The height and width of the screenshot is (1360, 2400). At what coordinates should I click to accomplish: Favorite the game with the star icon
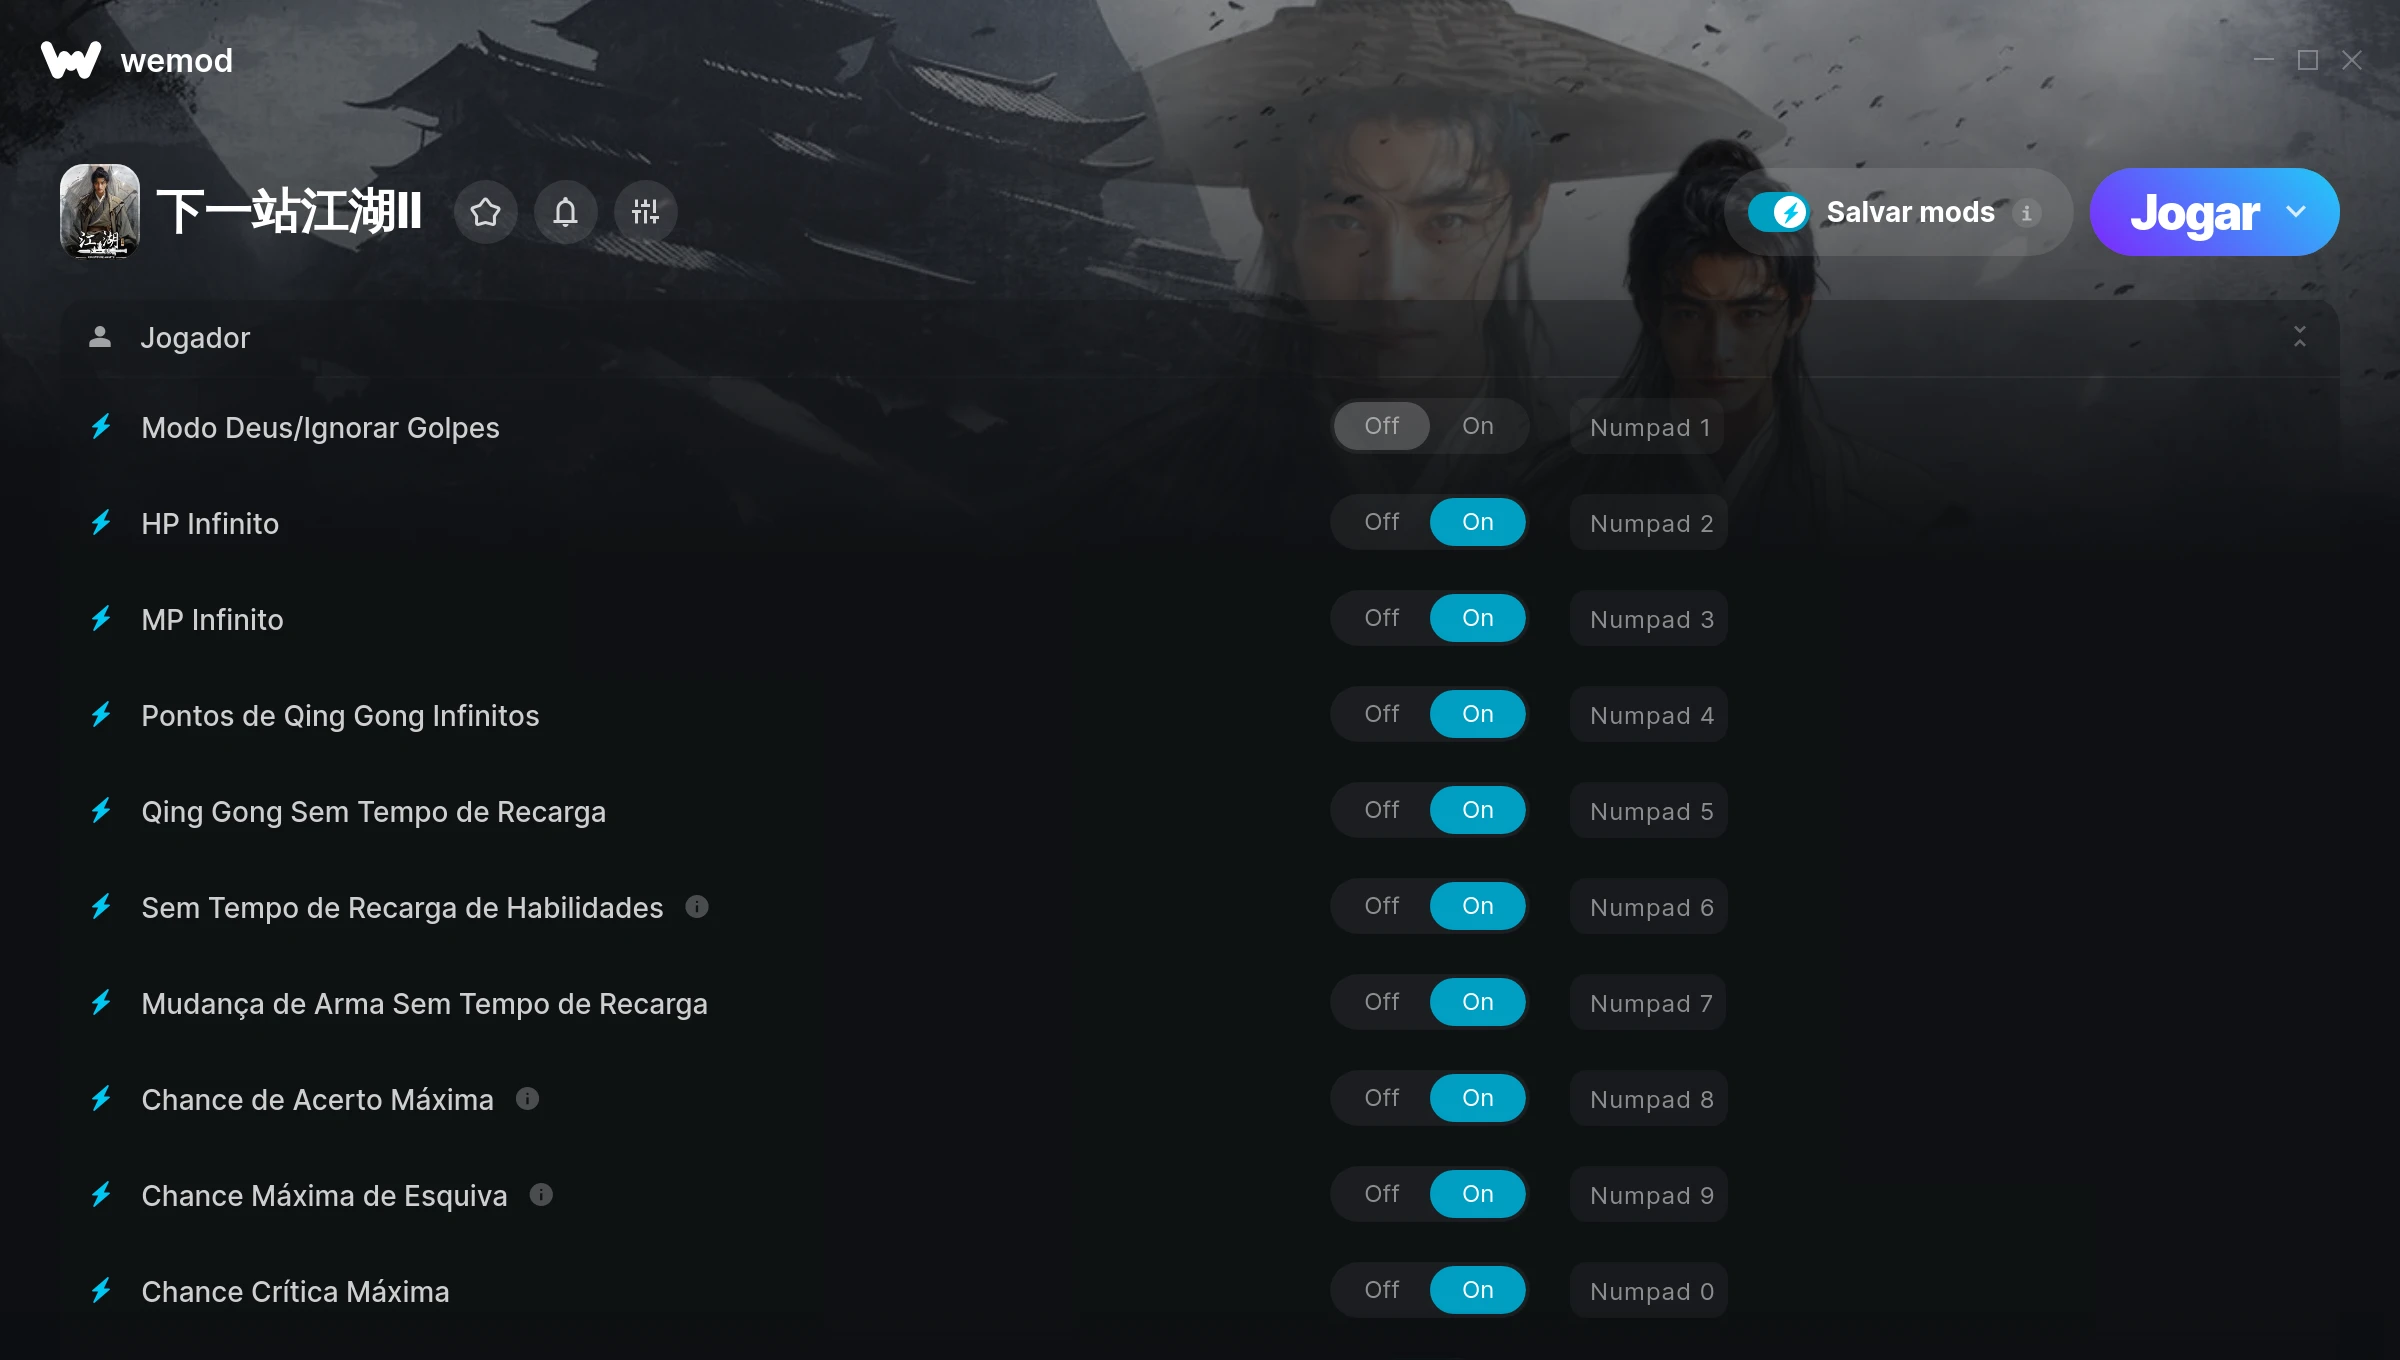(485, 212)
